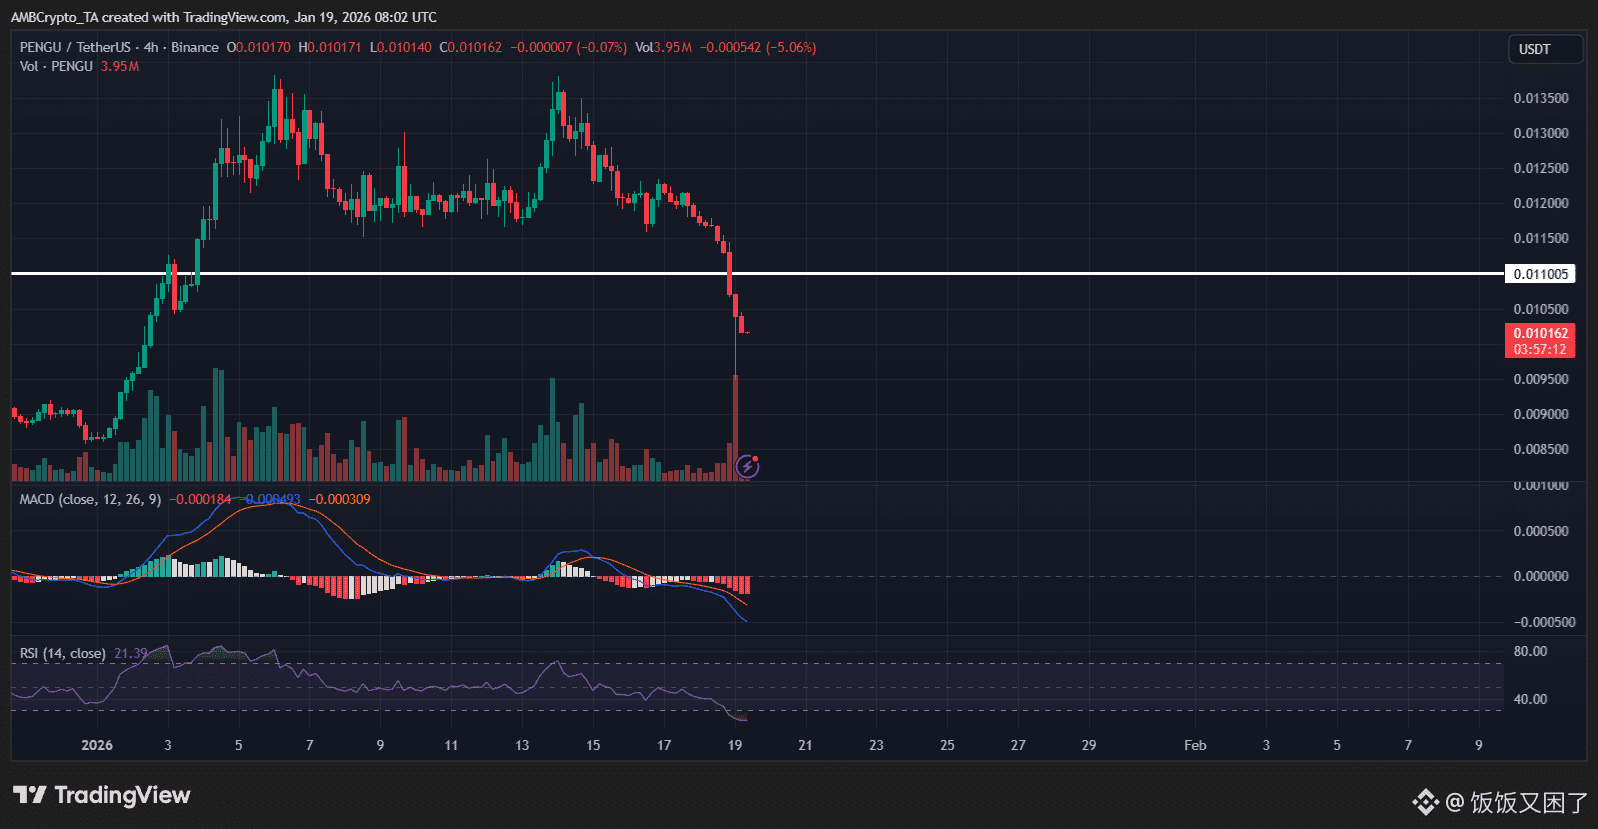Select the MACD (close, 12, 26, 9) legend
The width and height of the screenshot is (1598, 829).
point(90,499)
